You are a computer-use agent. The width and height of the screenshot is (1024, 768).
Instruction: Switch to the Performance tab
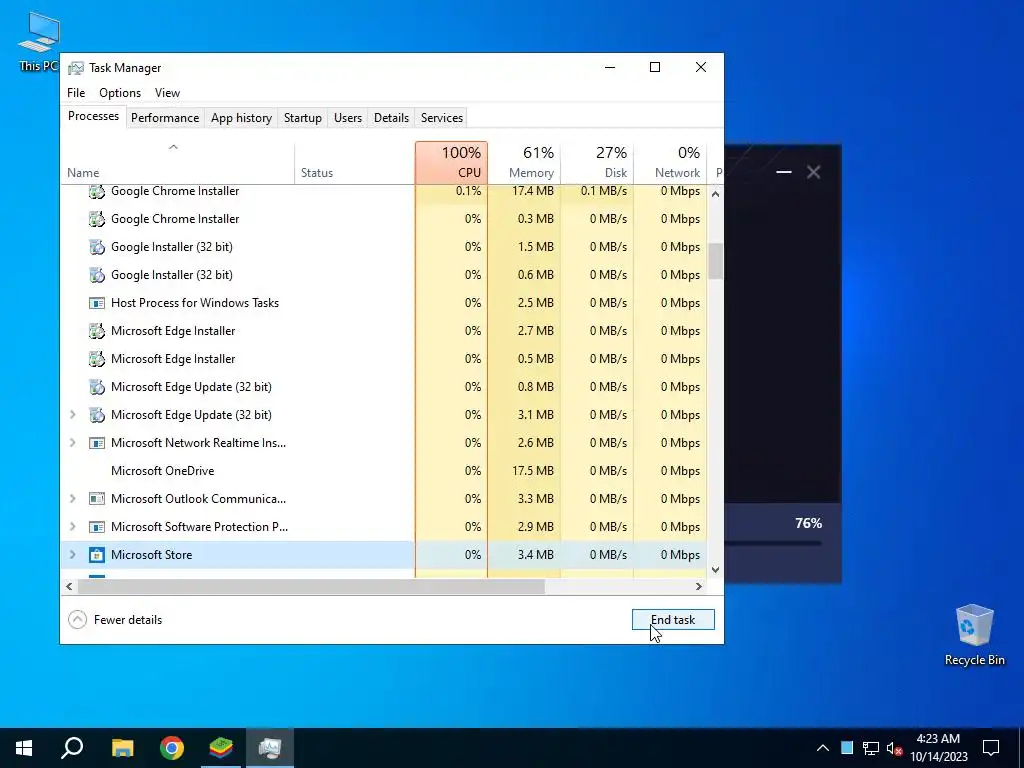tap(165, 118)
